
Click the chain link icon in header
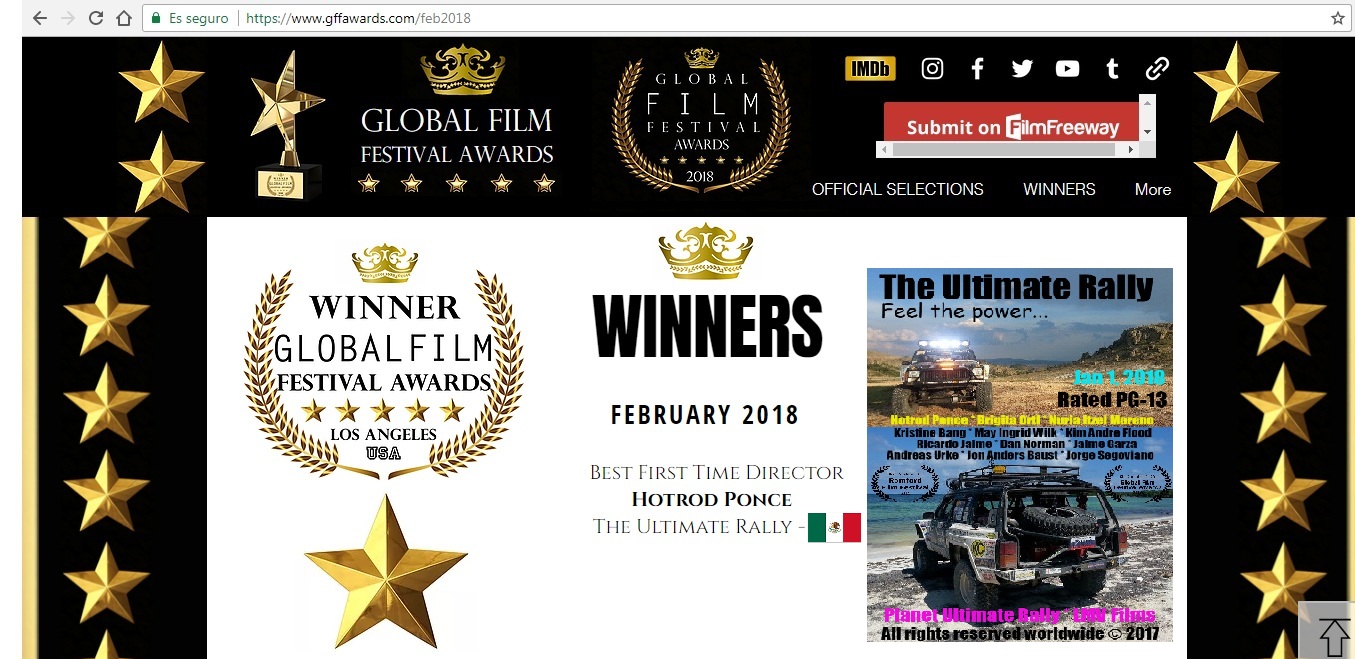click(x=1157, y=68)
